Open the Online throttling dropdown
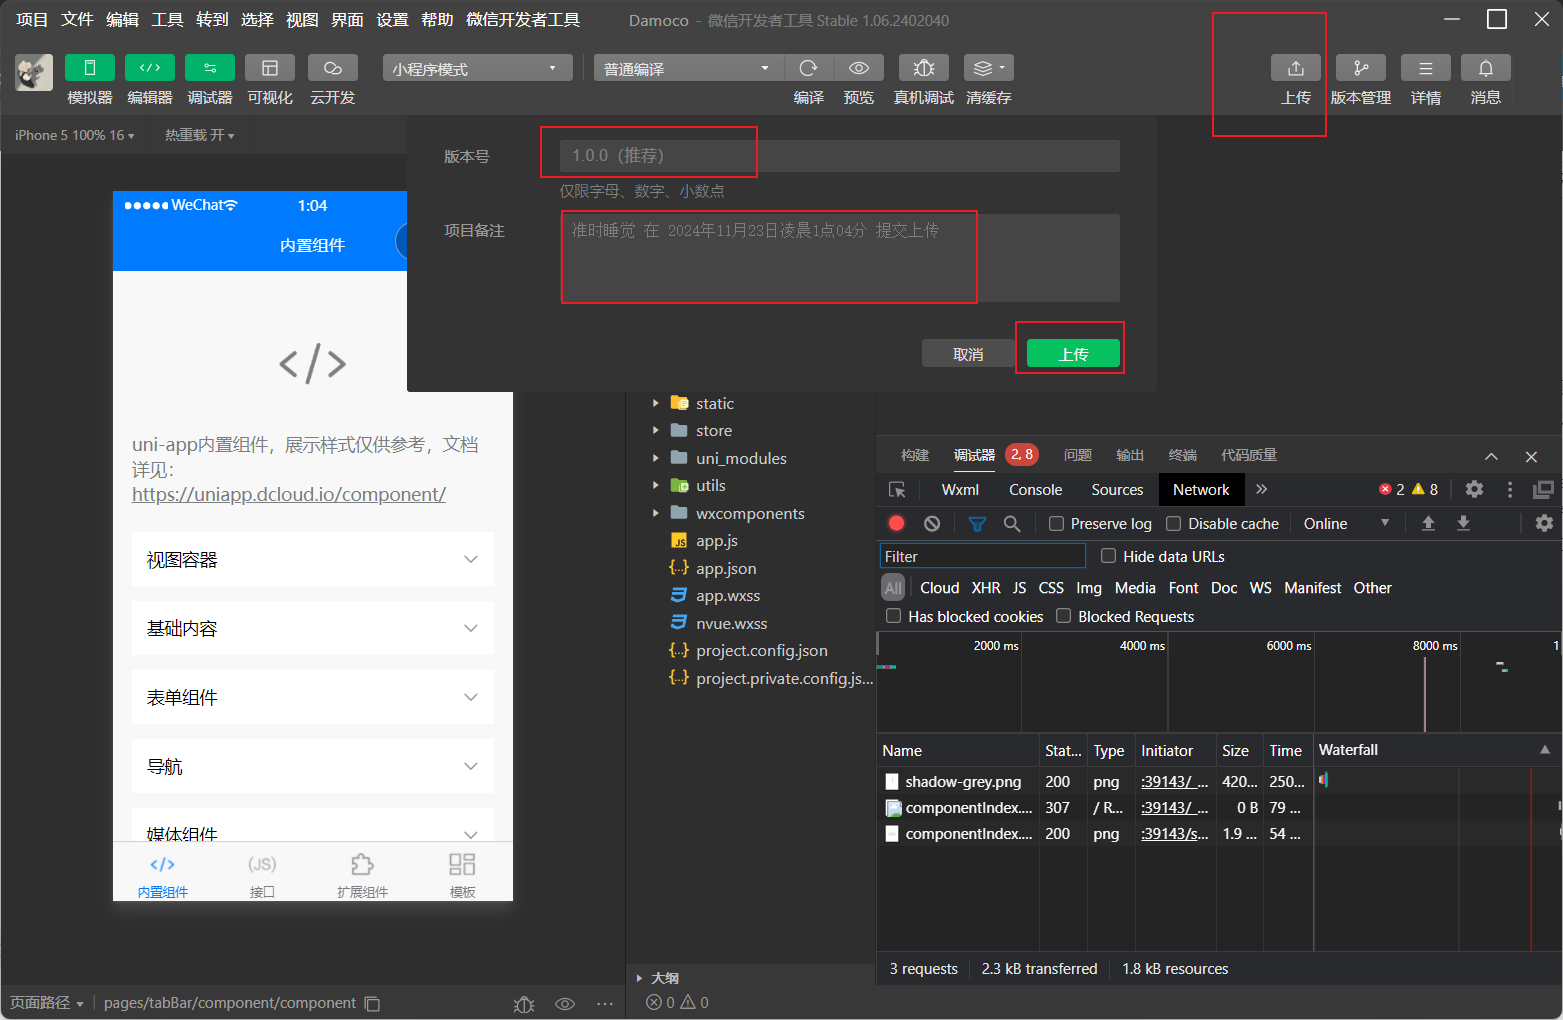Image resolution: width=1563 pixels, height=1020 pixels. (1346, 523)
